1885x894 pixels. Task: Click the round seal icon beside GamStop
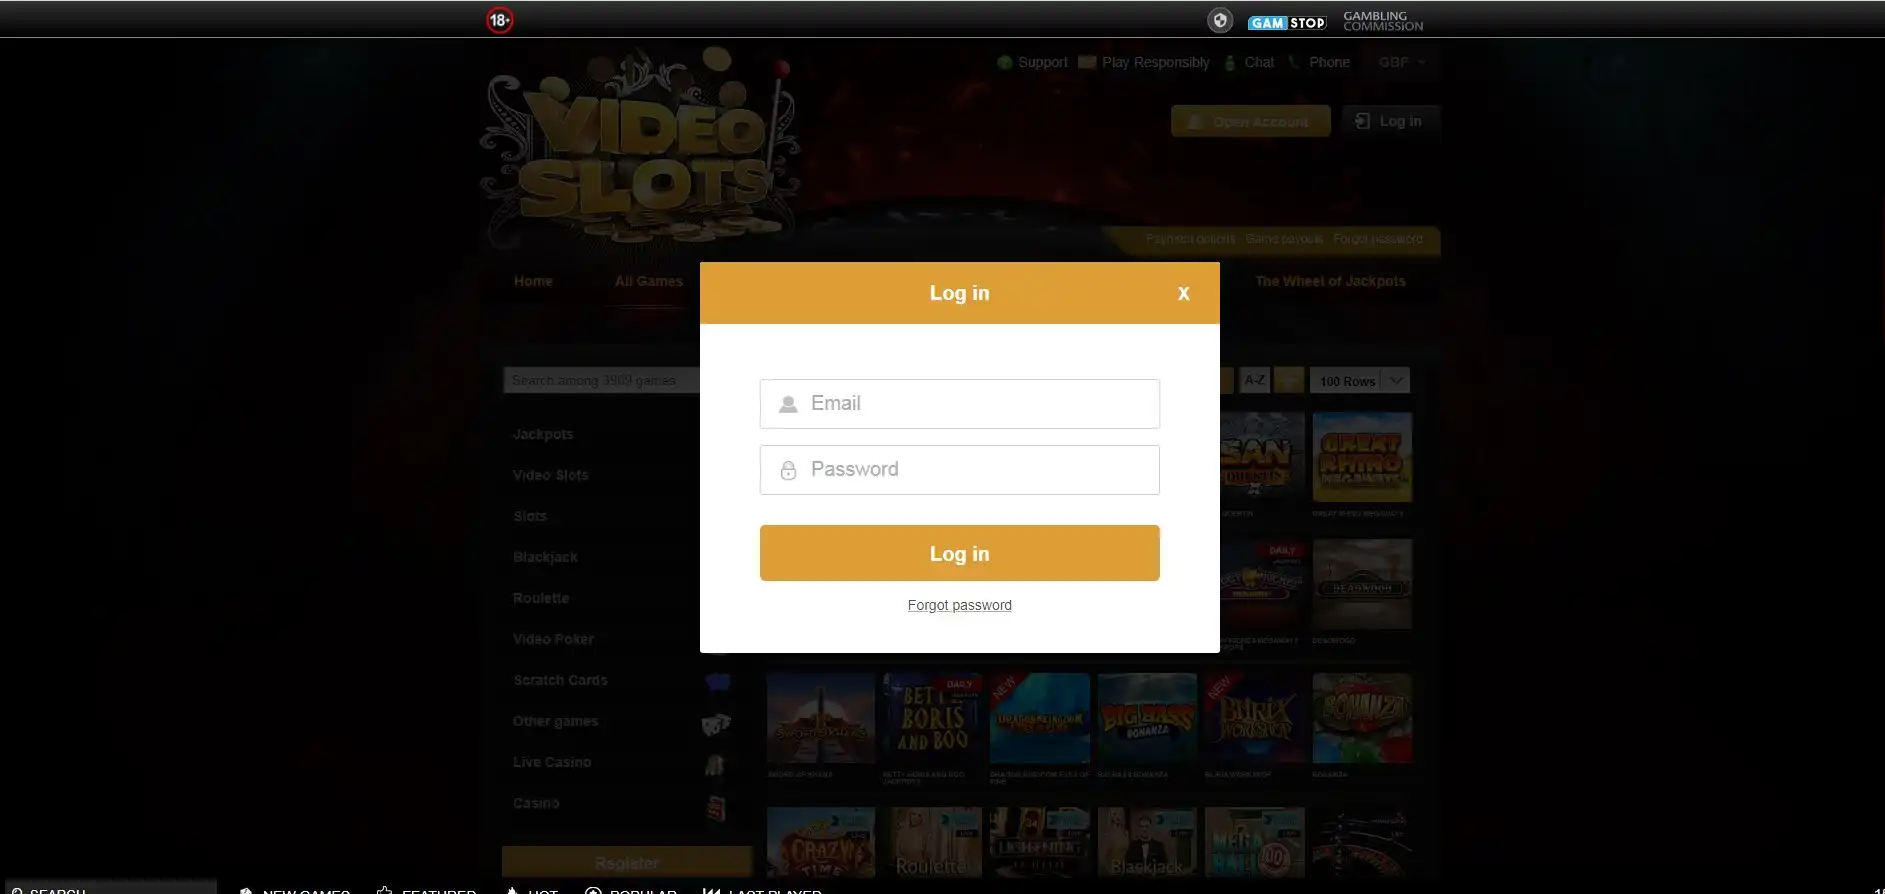pyautogui.click(x=1220, y=20)
